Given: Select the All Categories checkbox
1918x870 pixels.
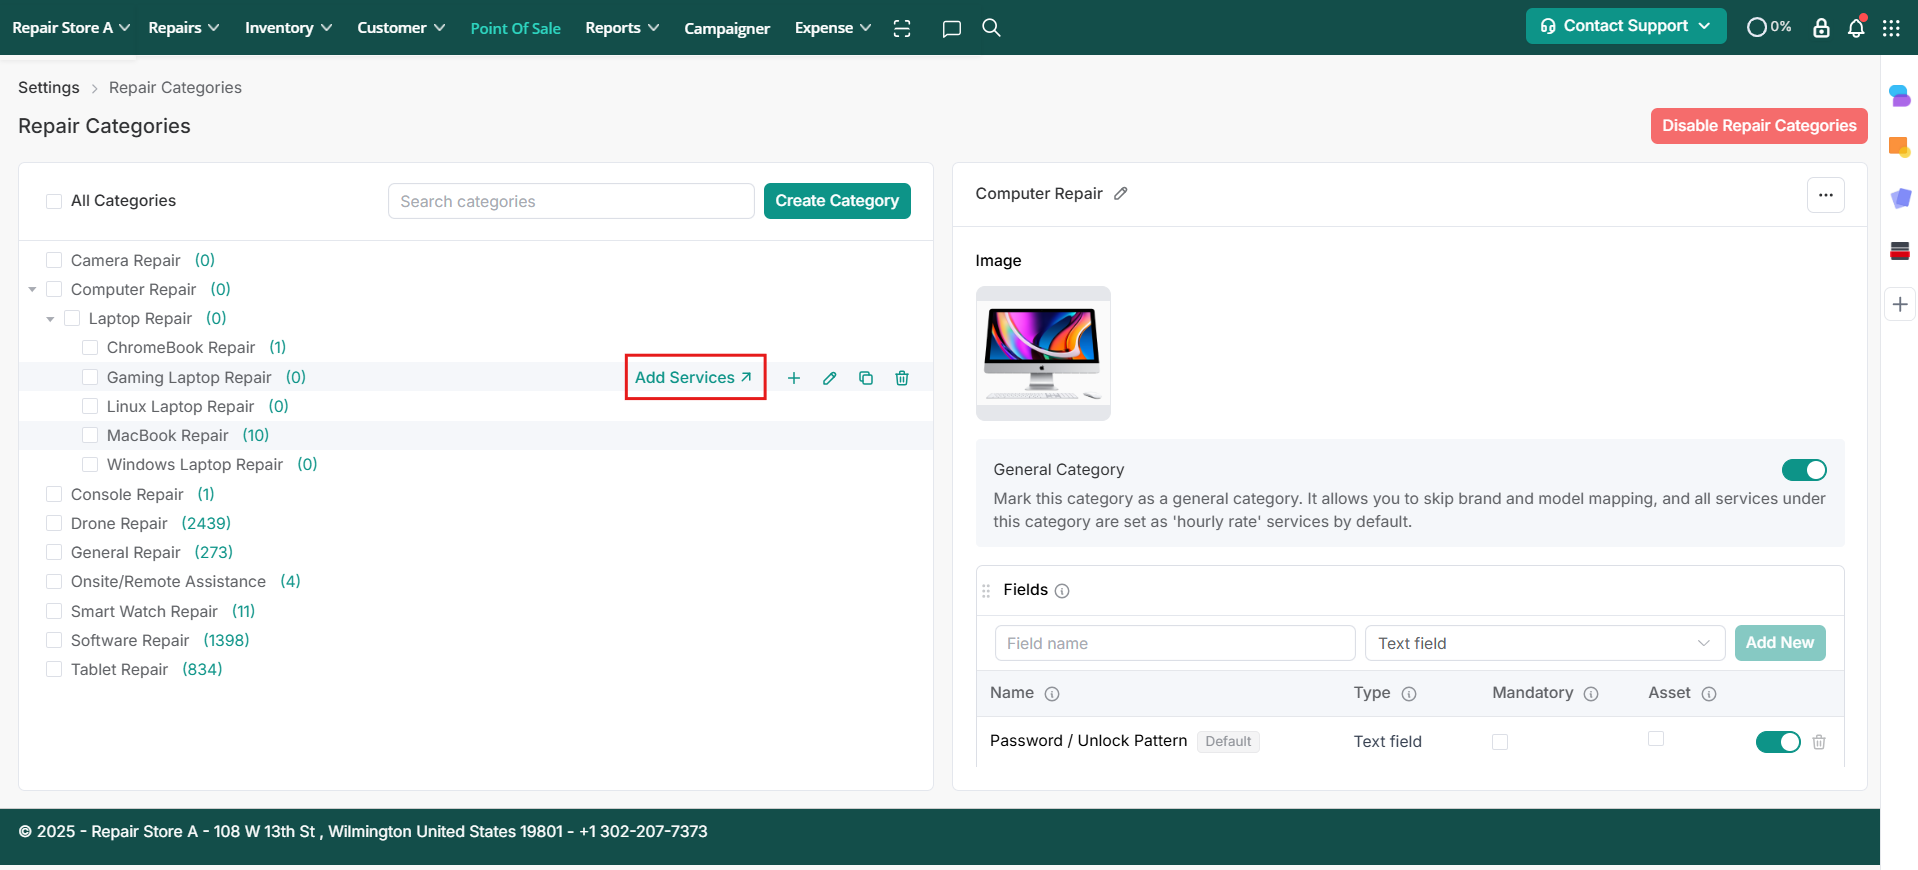Looking at the screenshot, I should pyautogui.click(x=55, y=201).
